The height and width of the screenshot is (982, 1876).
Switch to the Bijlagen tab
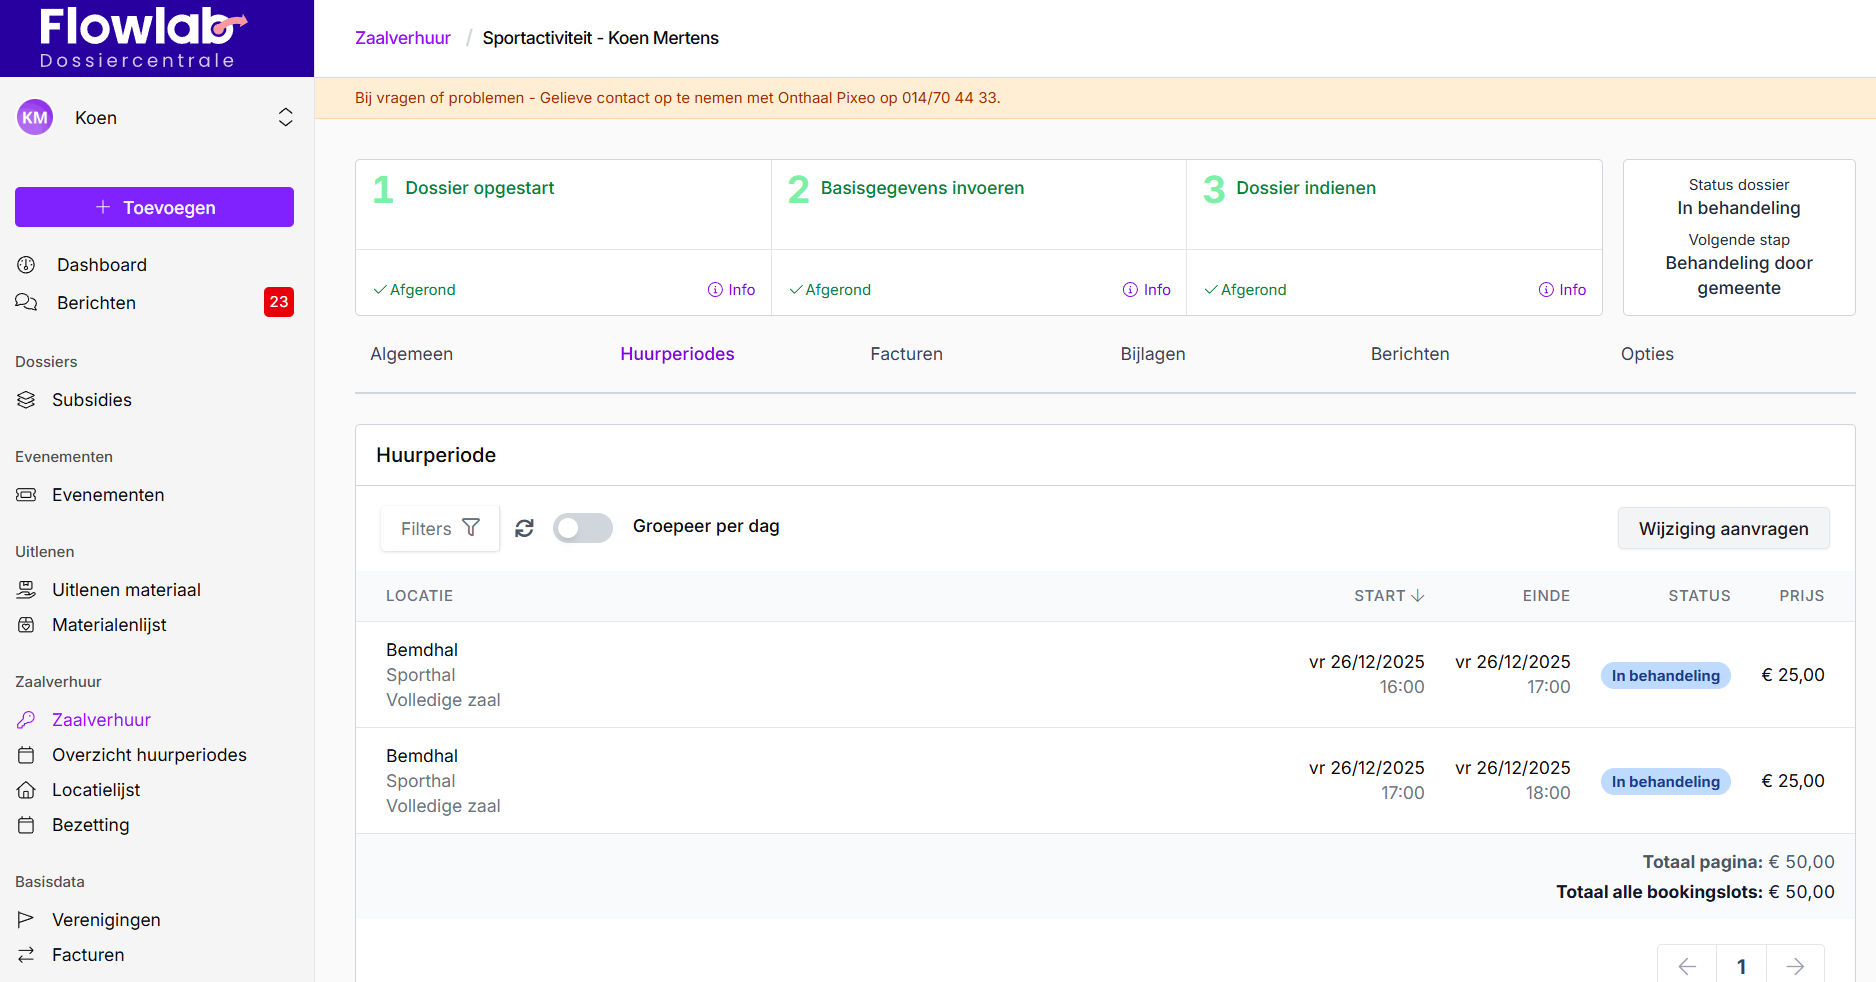pyautogui.click(x=1152, y=354)
